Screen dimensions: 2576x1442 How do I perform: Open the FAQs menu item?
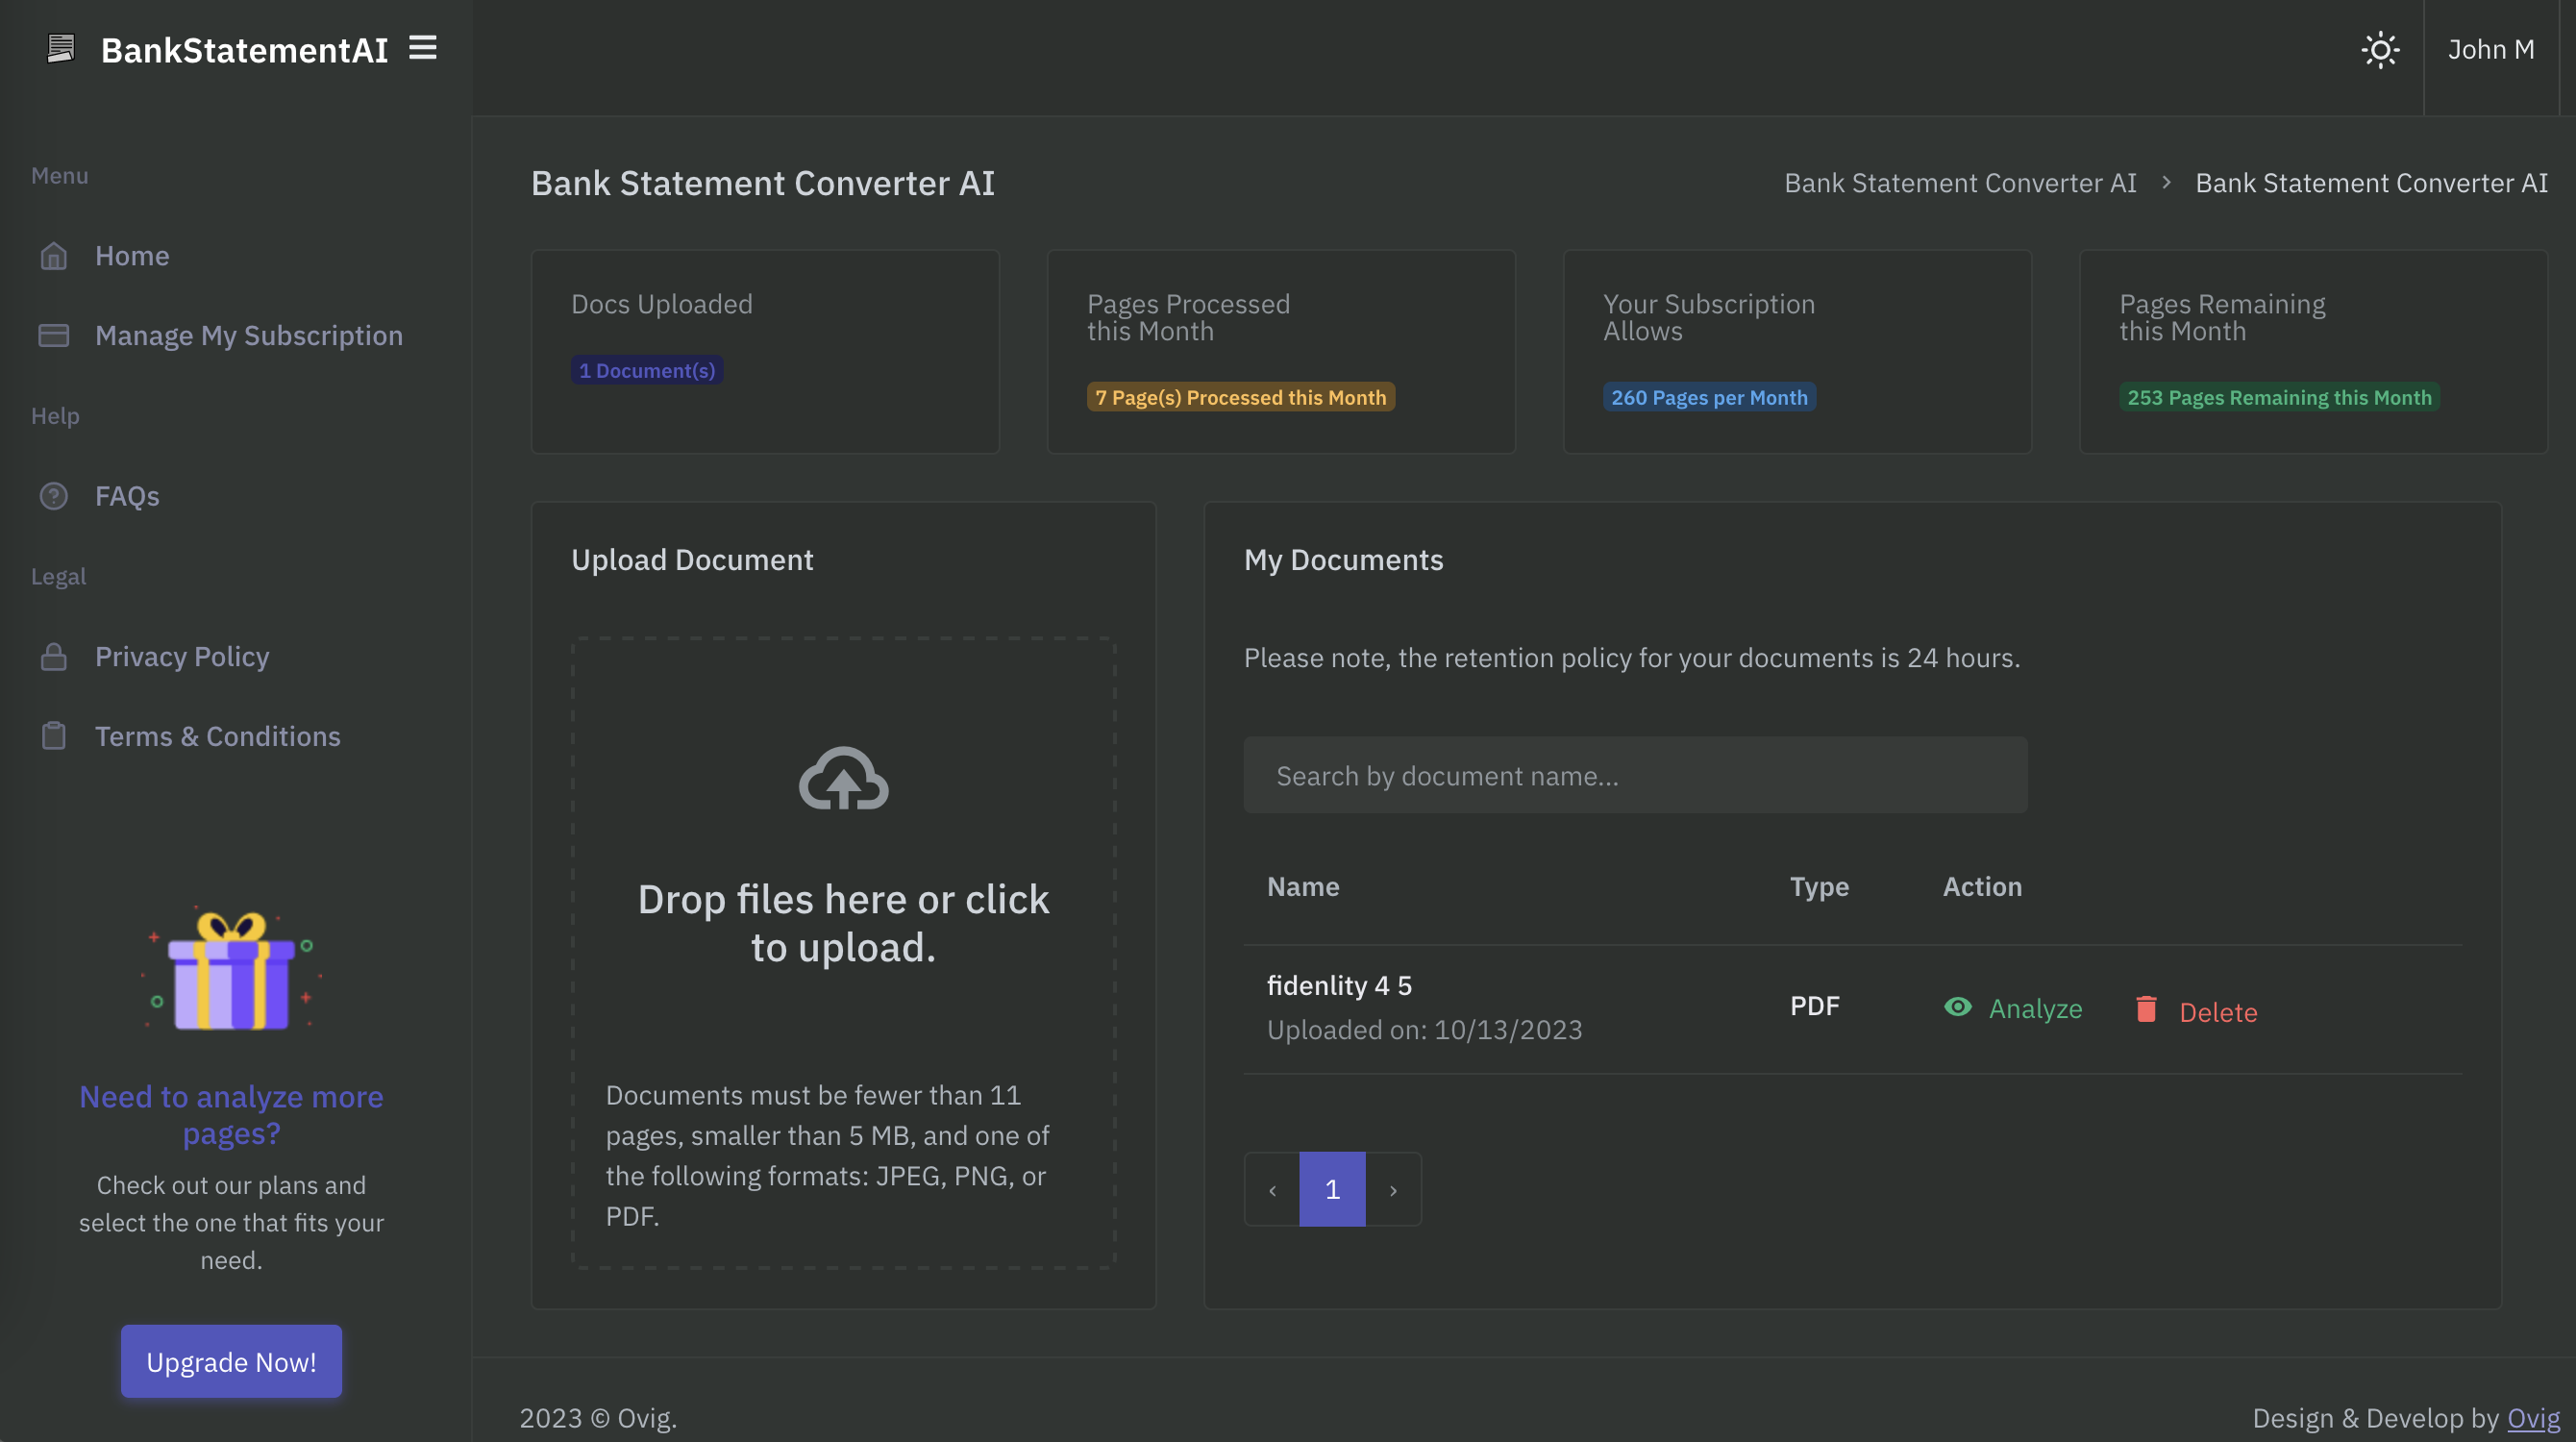tap(127, 496)
